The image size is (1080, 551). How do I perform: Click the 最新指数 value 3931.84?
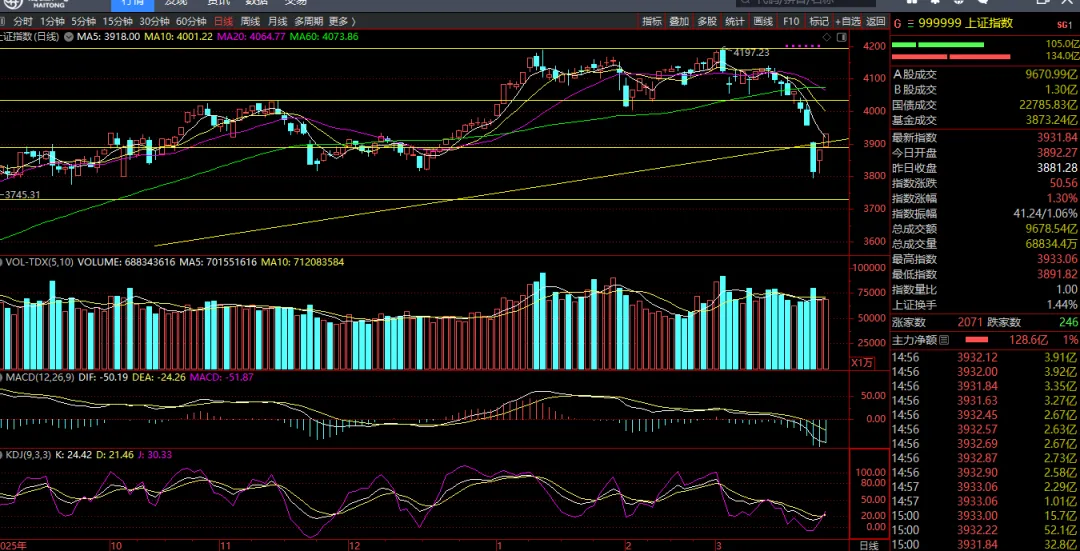(1057, 138)
